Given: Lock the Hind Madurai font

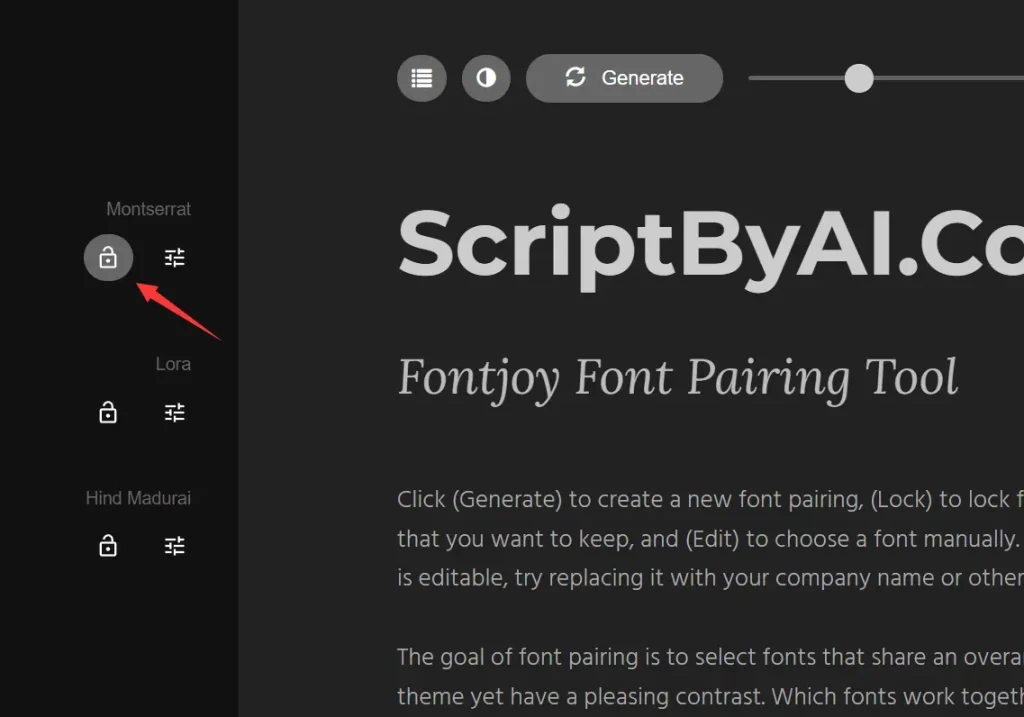Looking at the screenshot, I should pyautogui.click(x=107, y=546).
